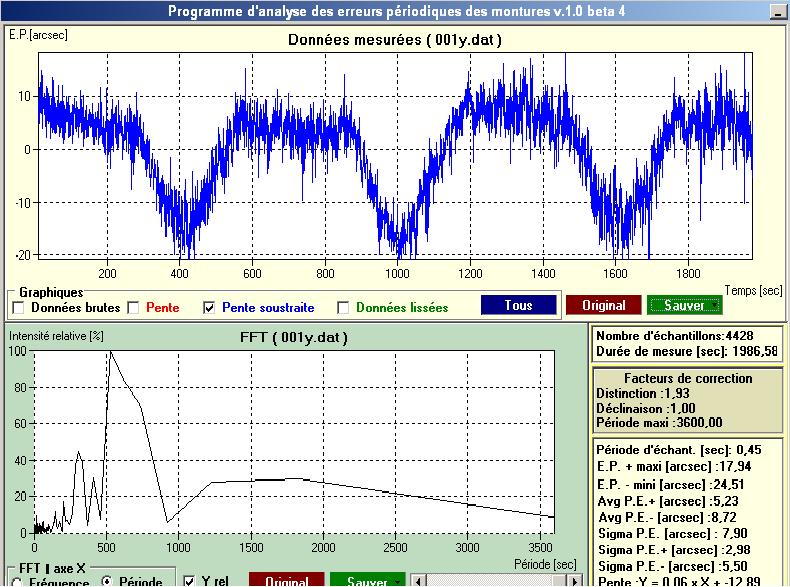Click the FFT axe X group label

click(x=52, y=568)
